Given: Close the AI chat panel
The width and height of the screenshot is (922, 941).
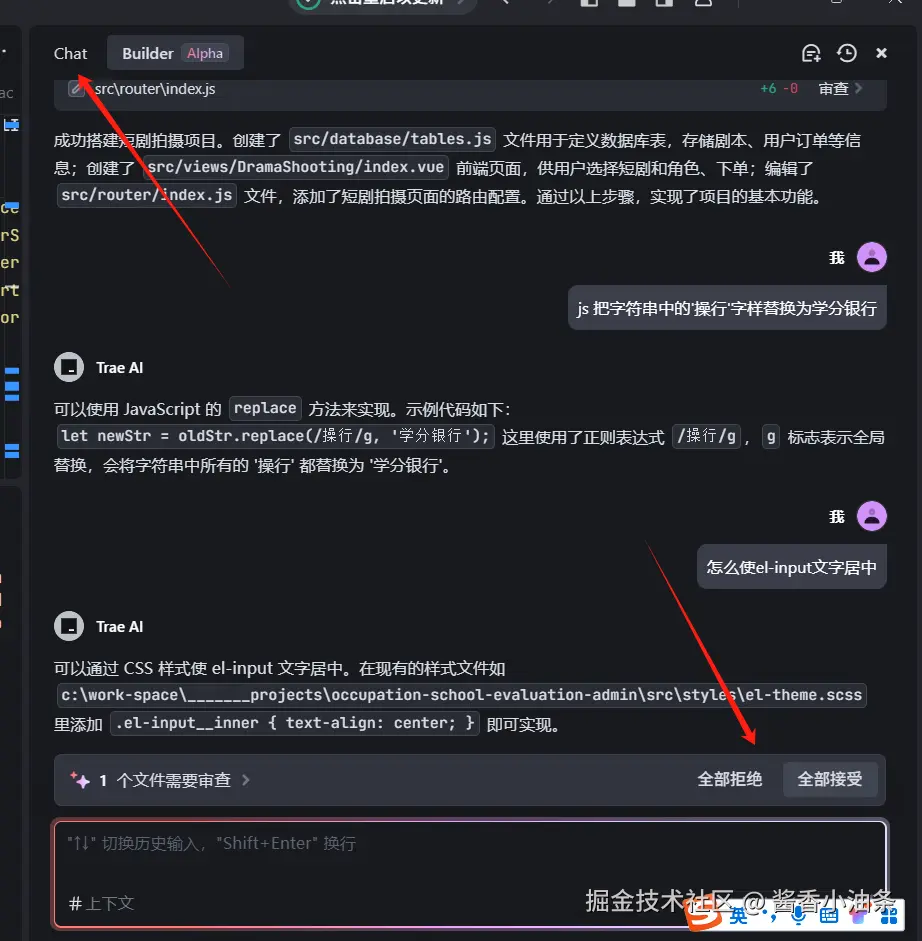Looking at the screenshot, I should coord(881,53).
